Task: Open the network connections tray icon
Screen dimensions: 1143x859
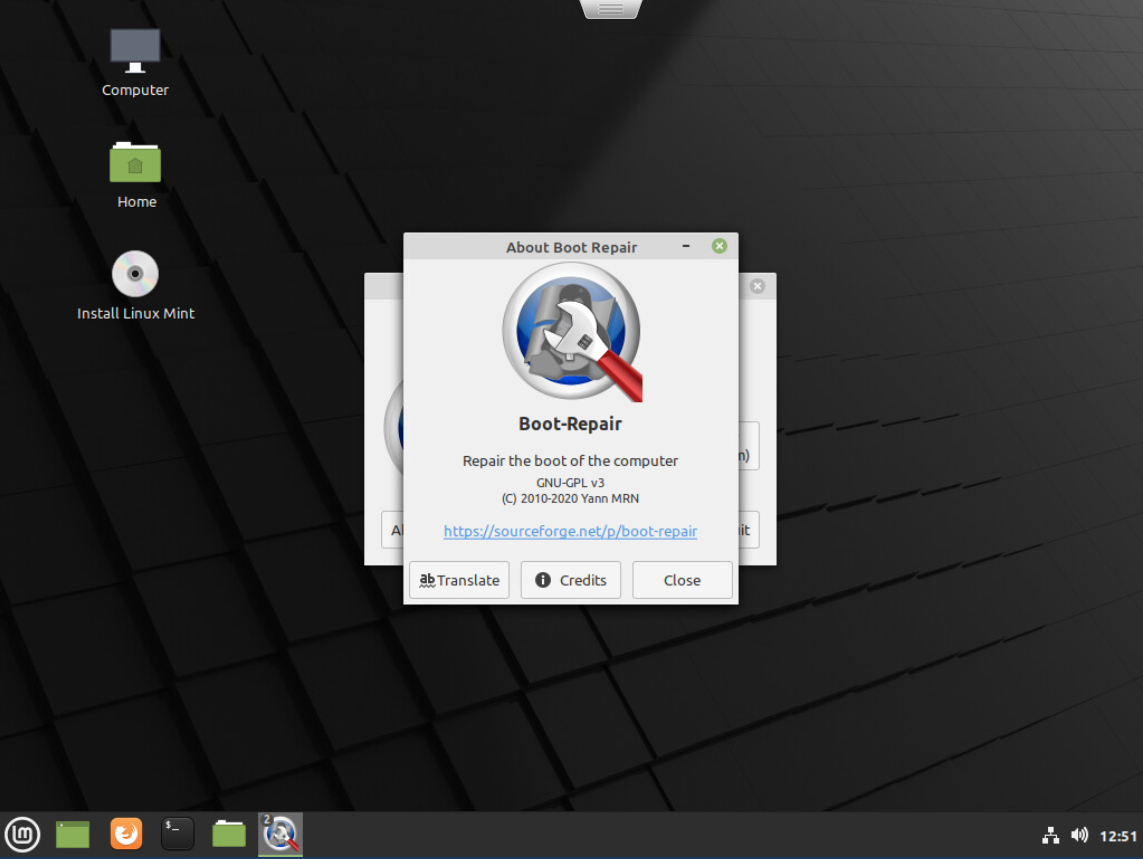Action: pos(1050,836)
